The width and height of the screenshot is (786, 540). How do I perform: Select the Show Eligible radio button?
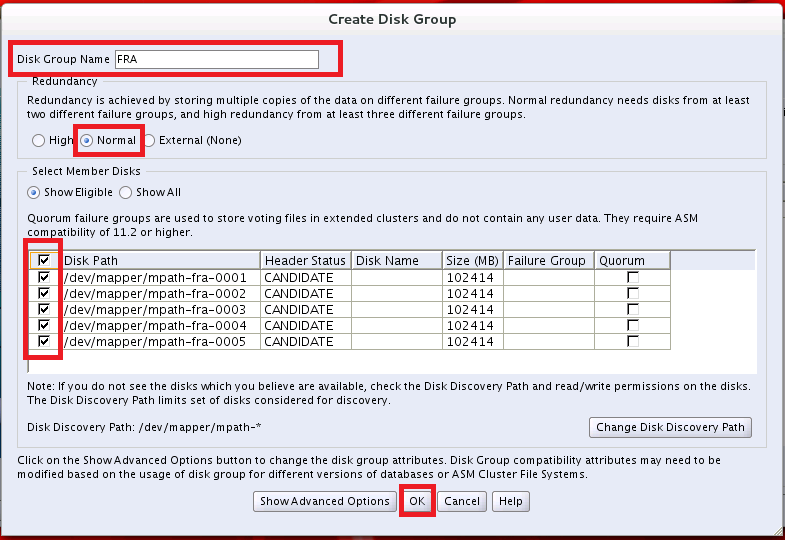click(x=34, y=192)
